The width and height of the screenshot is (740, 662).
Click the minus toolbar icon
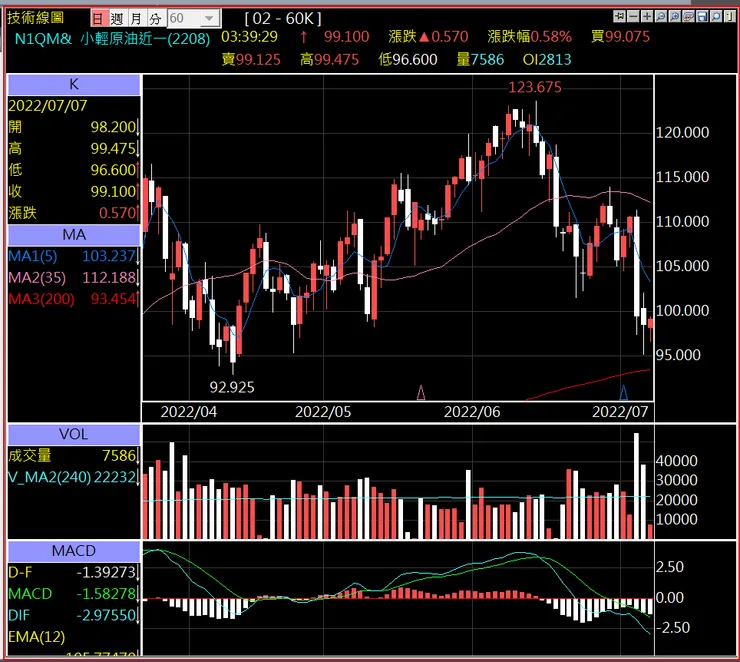pyautogui.click(x=633, y=16)
